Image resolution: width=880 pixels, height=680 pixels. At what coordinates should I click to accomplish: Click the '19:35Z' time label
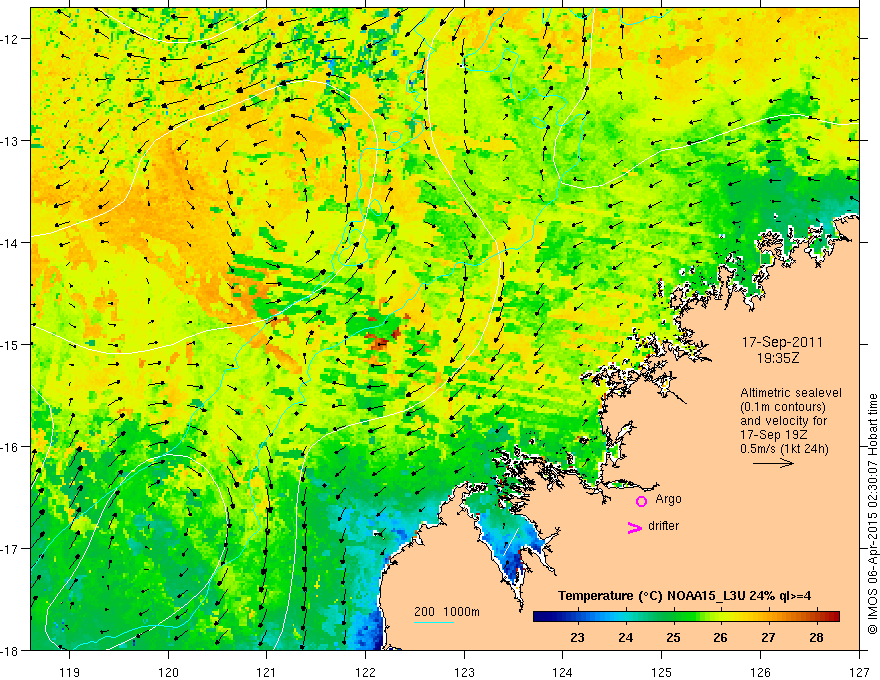point(777,358)
